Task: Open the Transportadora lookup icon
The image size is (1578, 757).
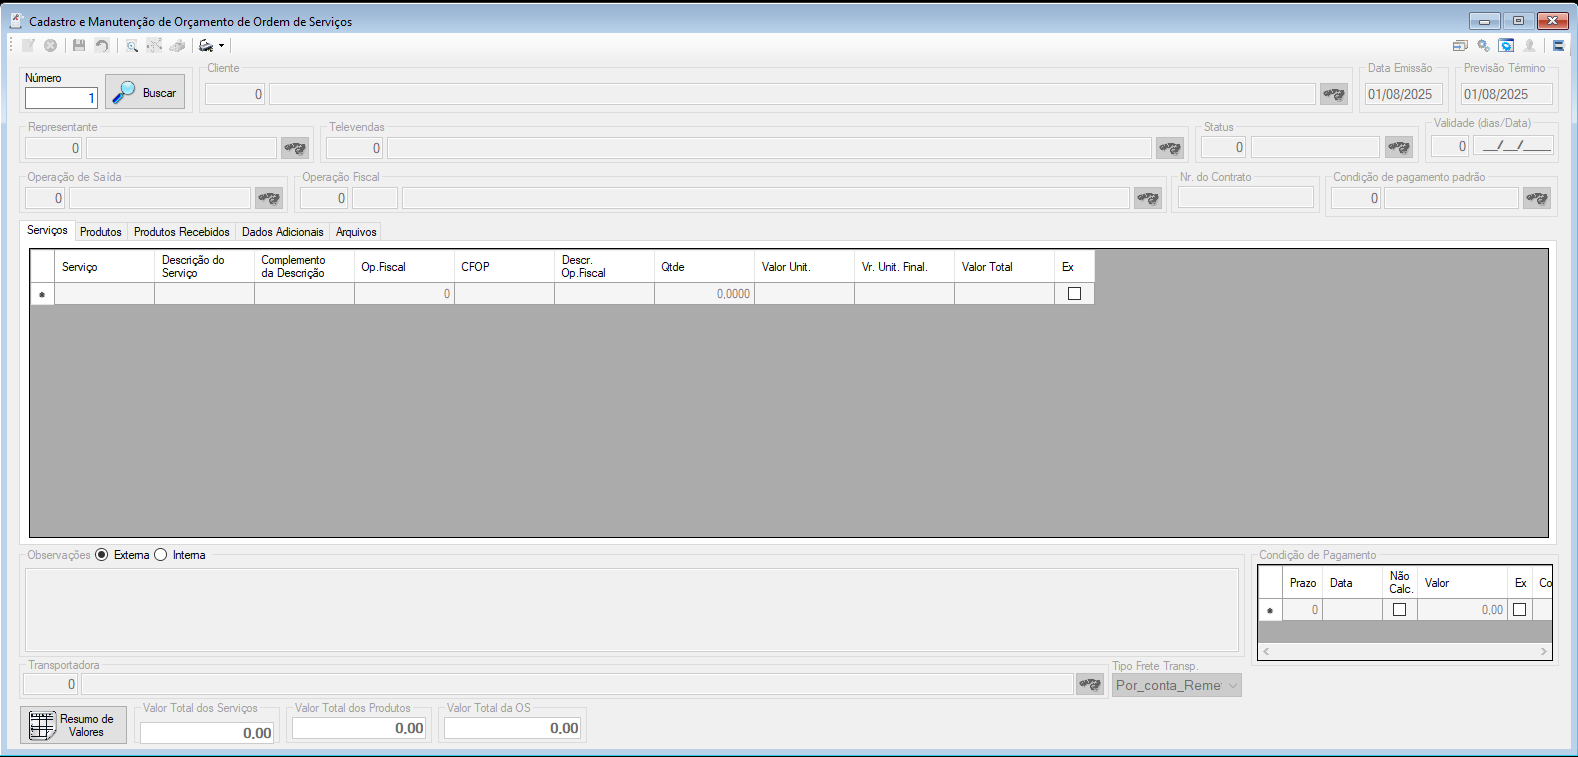Action: (x=1089, y=684)
